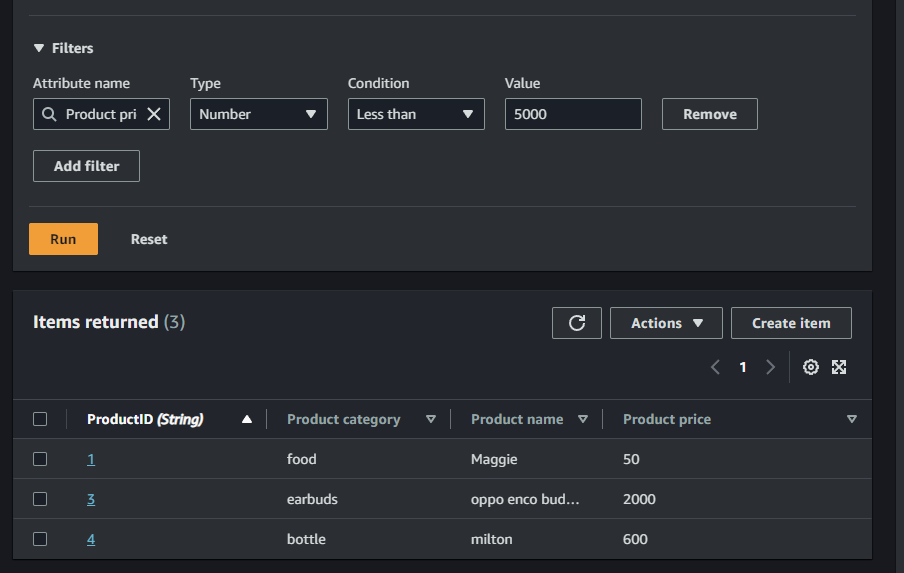
Task: Sort by ProductID ascending arrow
Action: [x=247, y=419]
